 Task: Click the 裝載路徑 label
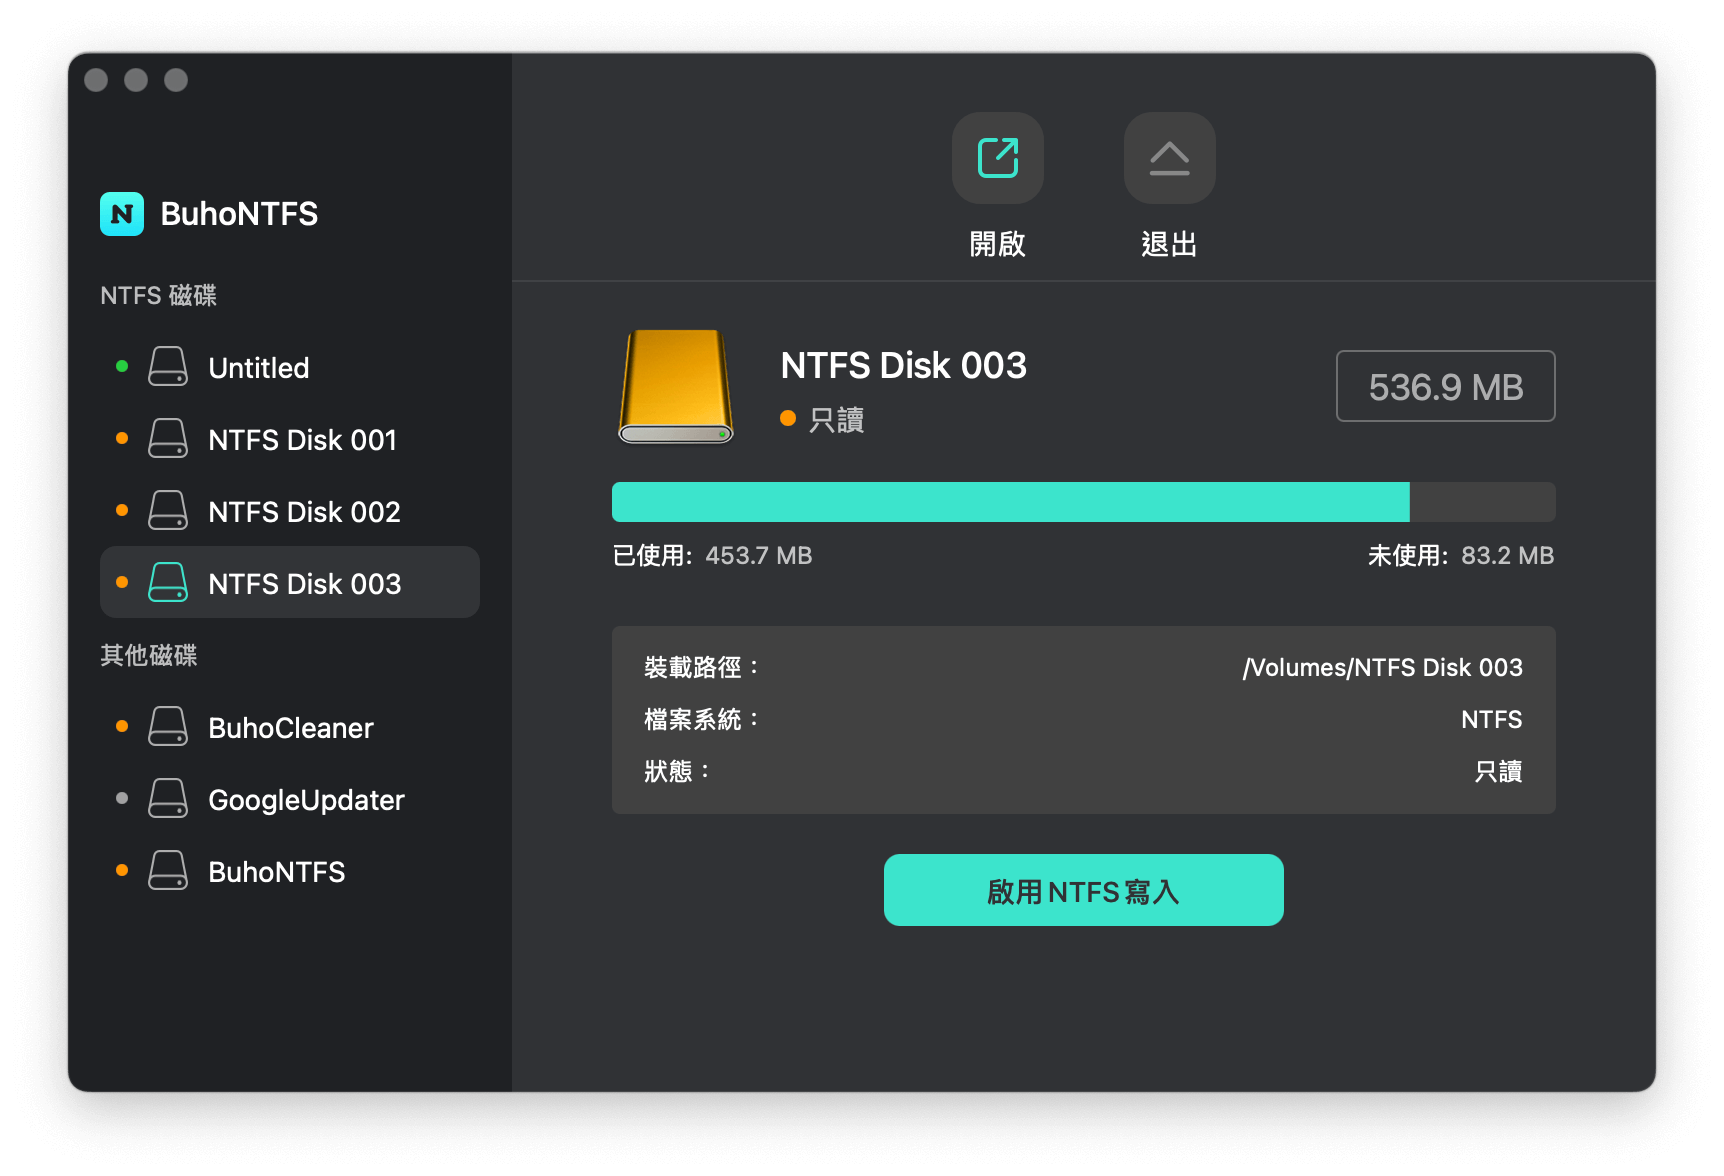701,667
